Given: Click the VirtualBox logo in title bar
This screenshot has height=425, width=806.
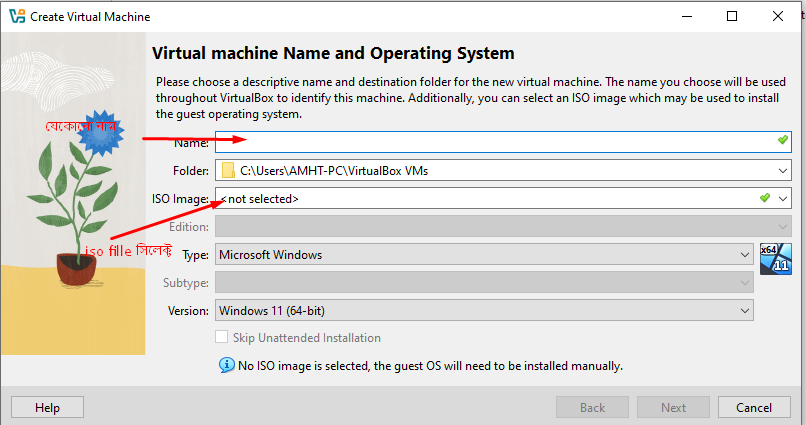Looking at the screenshot, I should 16,17.
